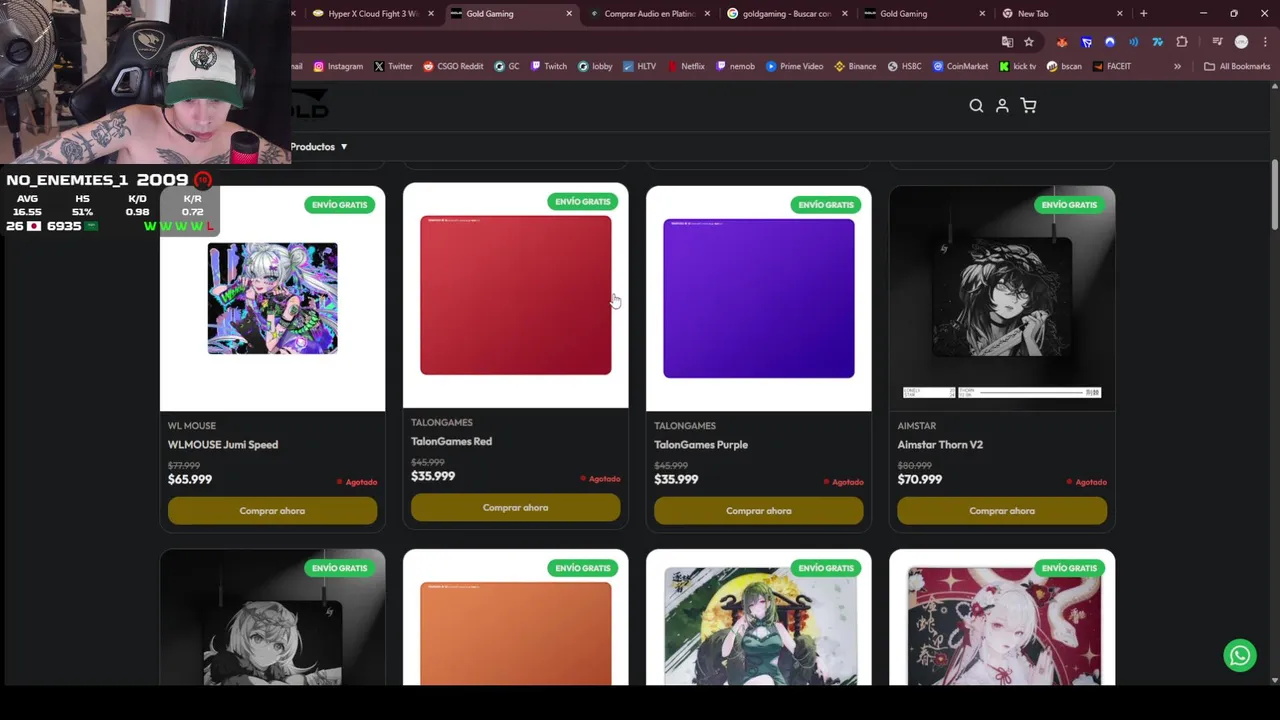Image resolution: width=1280 pixels, height=720 pixels.
Task: Click the translate page icon
Action: (1007, 42)
